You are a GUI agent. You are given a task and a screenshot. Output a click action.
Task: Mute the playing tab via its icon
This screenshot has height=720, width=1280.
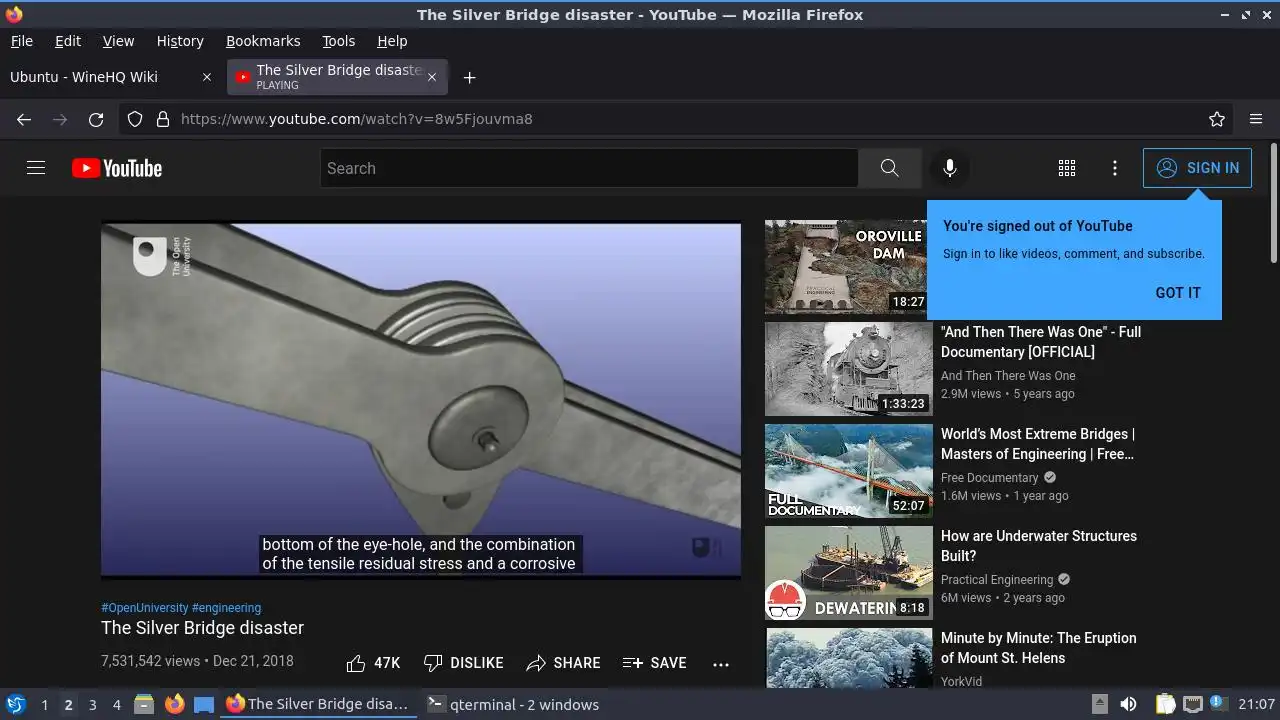(x=242, y=77)
